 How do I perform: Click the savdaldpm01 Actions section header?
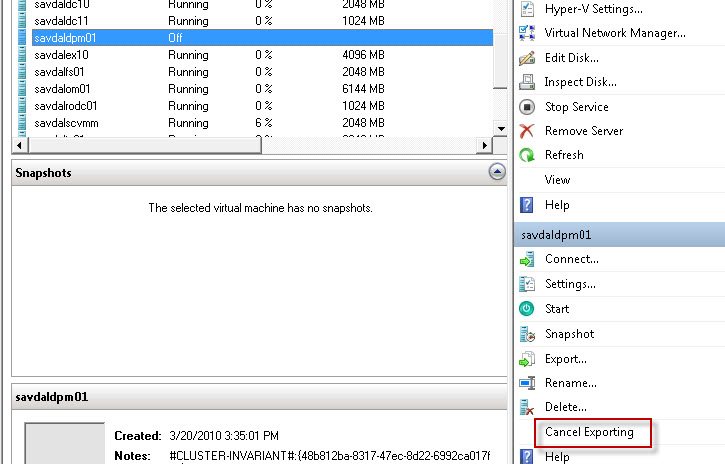click(x=619, y=235)
